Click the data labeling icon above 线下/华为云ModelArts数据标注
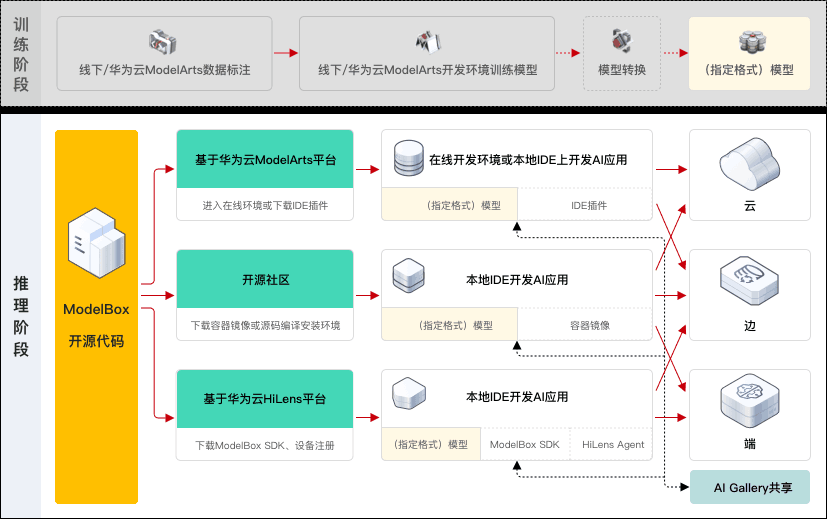 pos(162,42)
